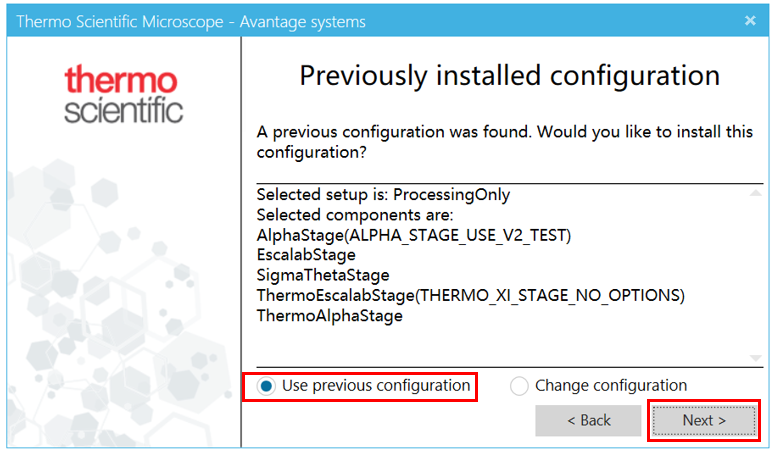Click the EscalabStage entry in list
The height and width of the screenshot is (459, 780).
click(x=306, y=255)
